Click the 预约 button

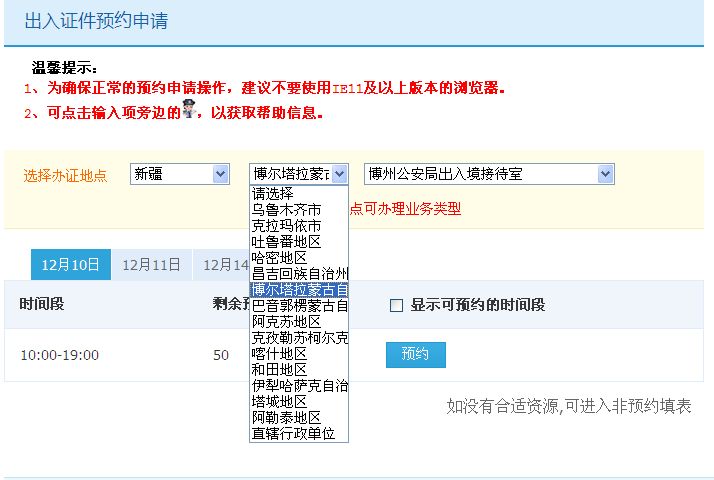point(415,355)
